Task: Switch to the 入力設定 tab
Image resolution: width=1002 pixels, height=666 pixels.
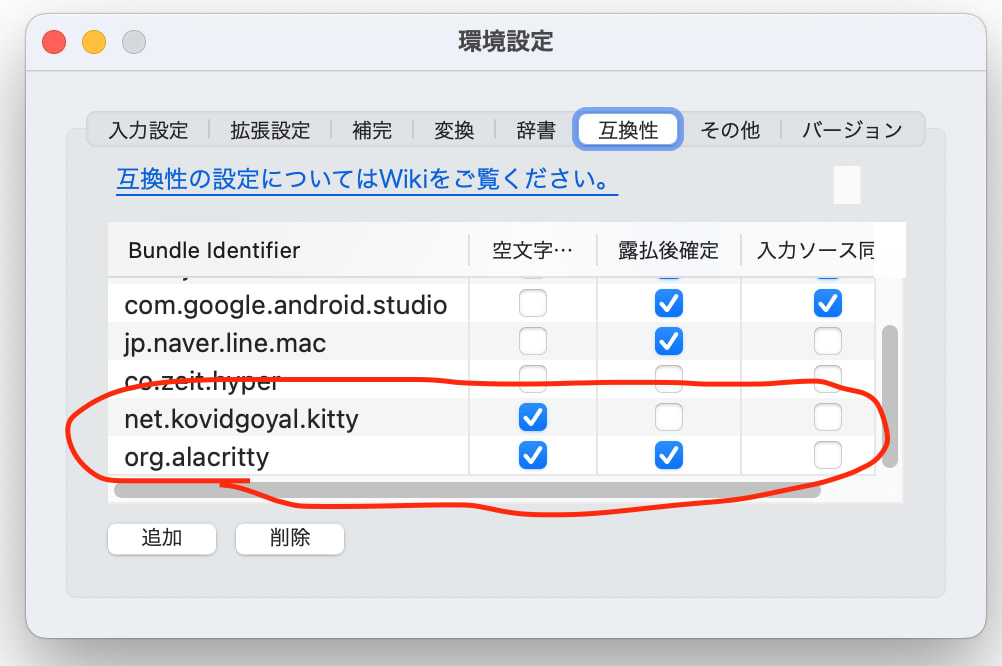Action: pos(148,130)
